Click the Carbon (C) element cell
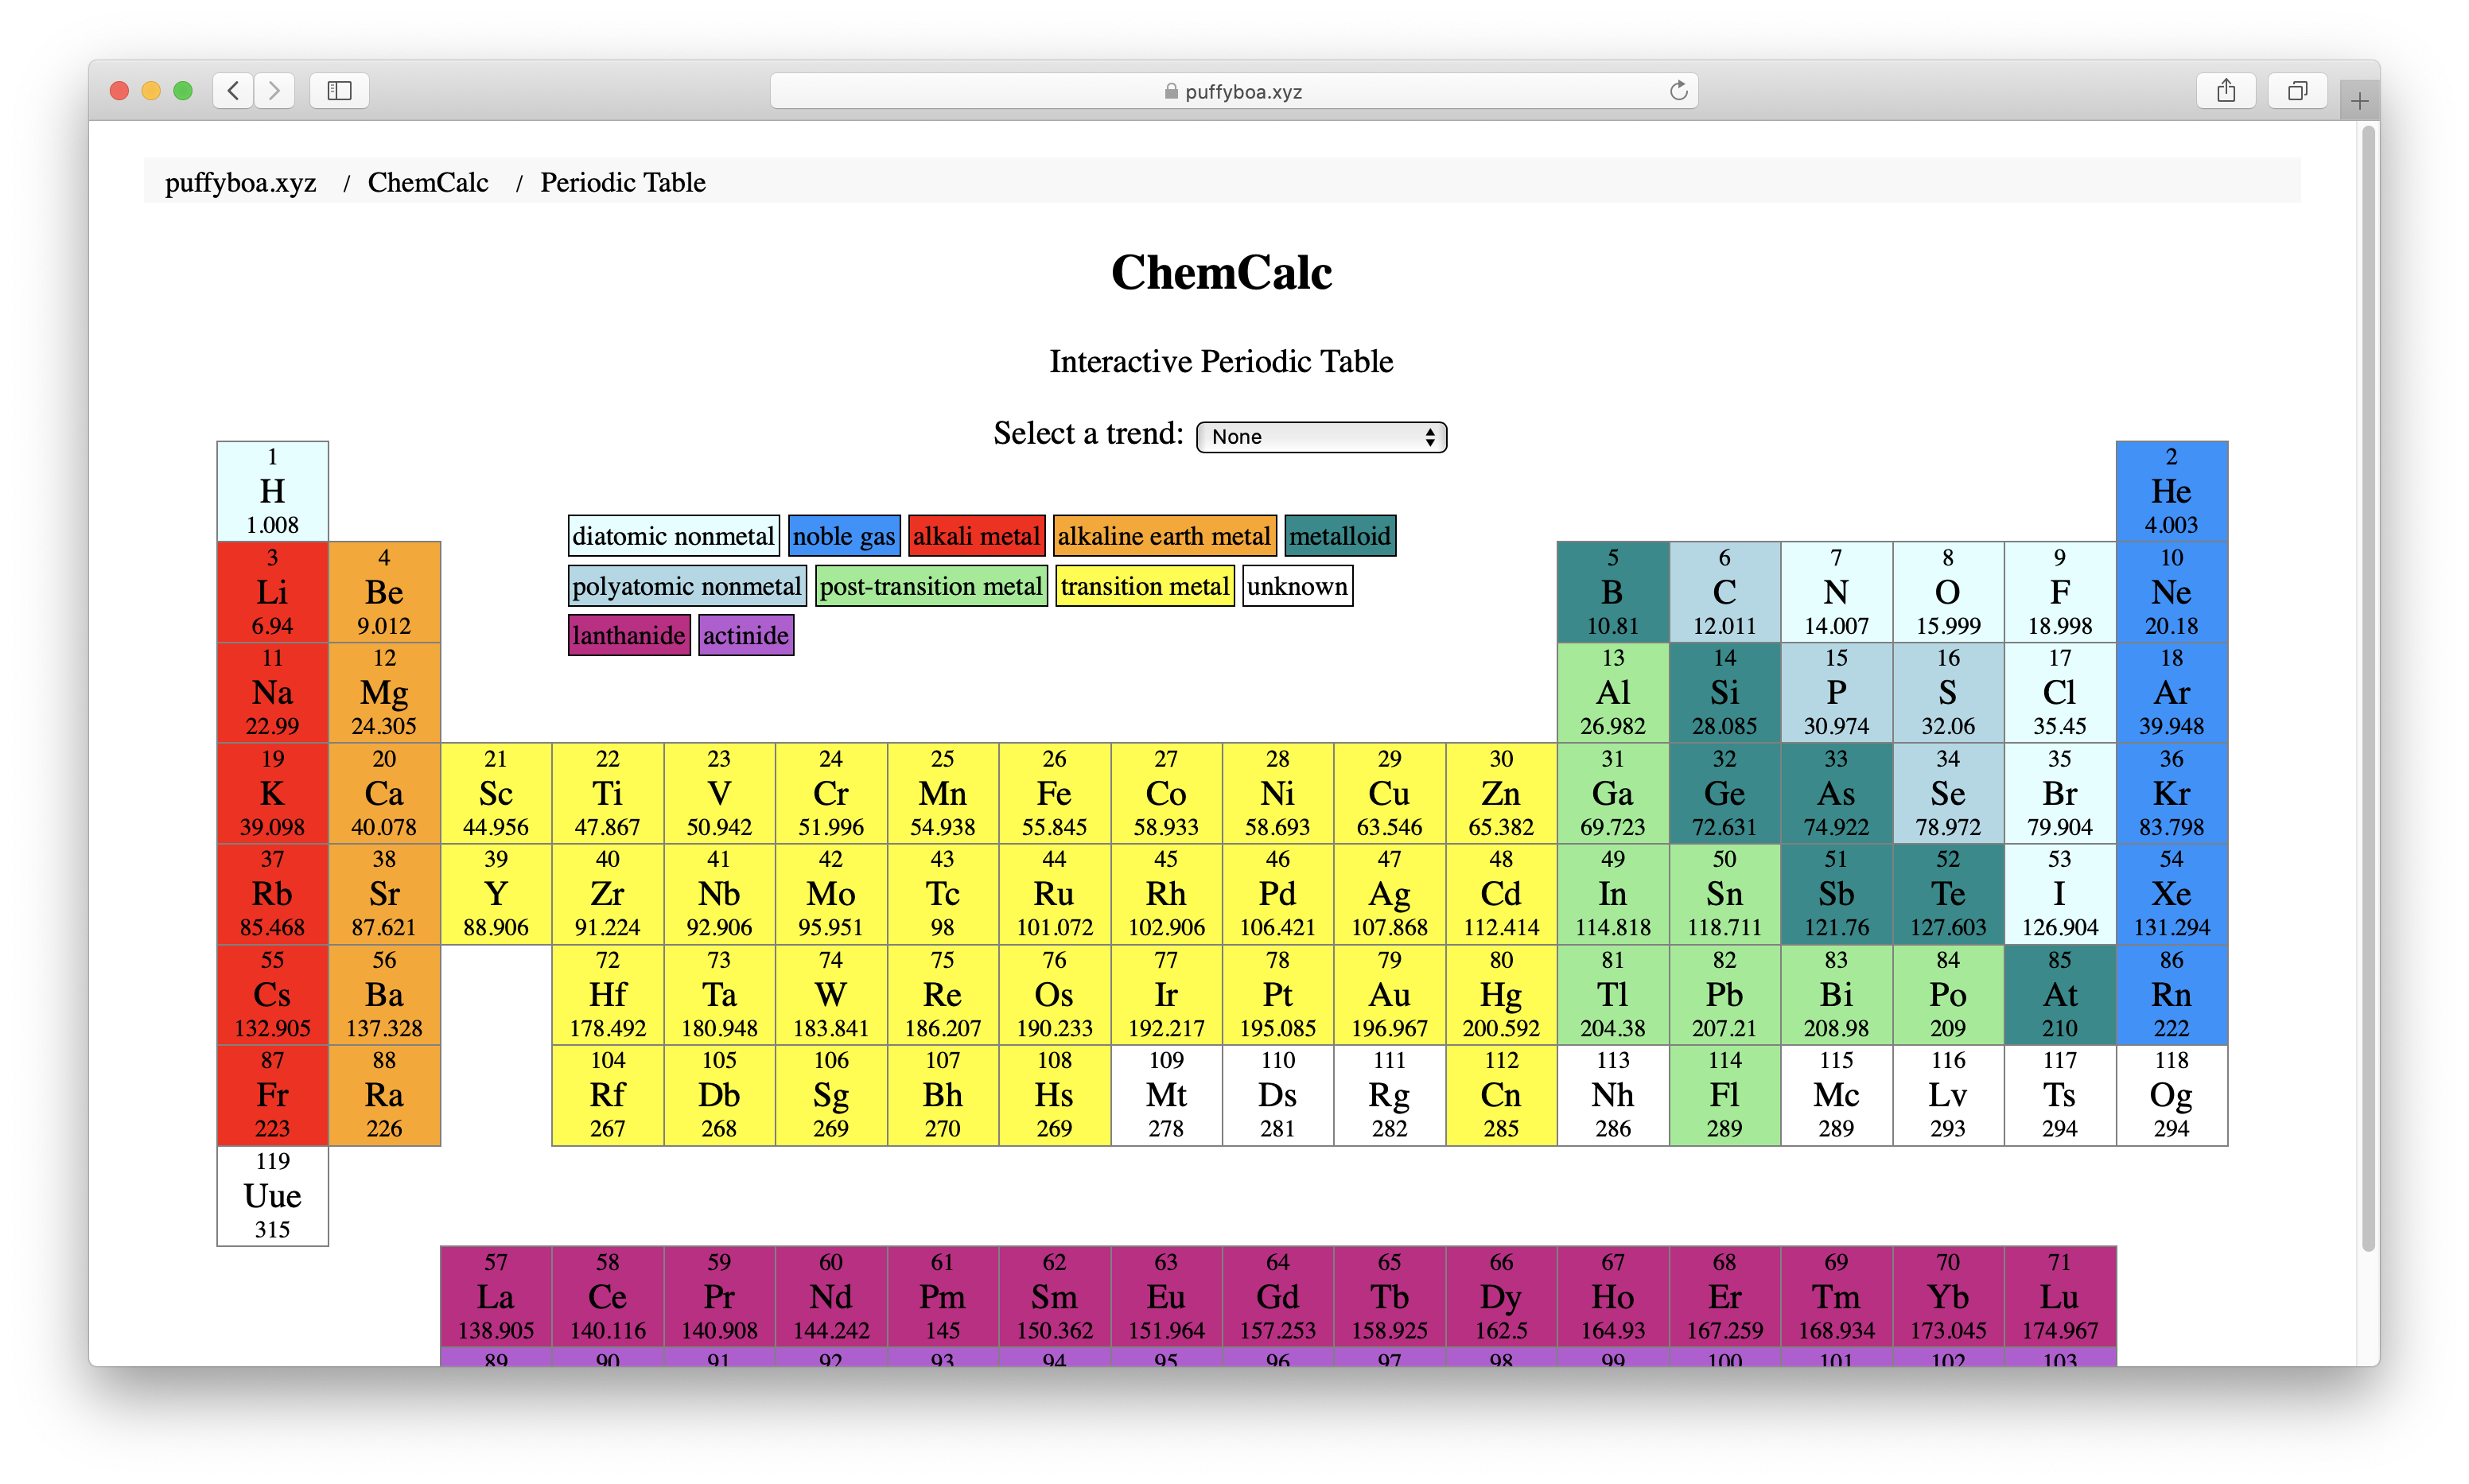2469x1484 pixels. [x=1724, y=592]
